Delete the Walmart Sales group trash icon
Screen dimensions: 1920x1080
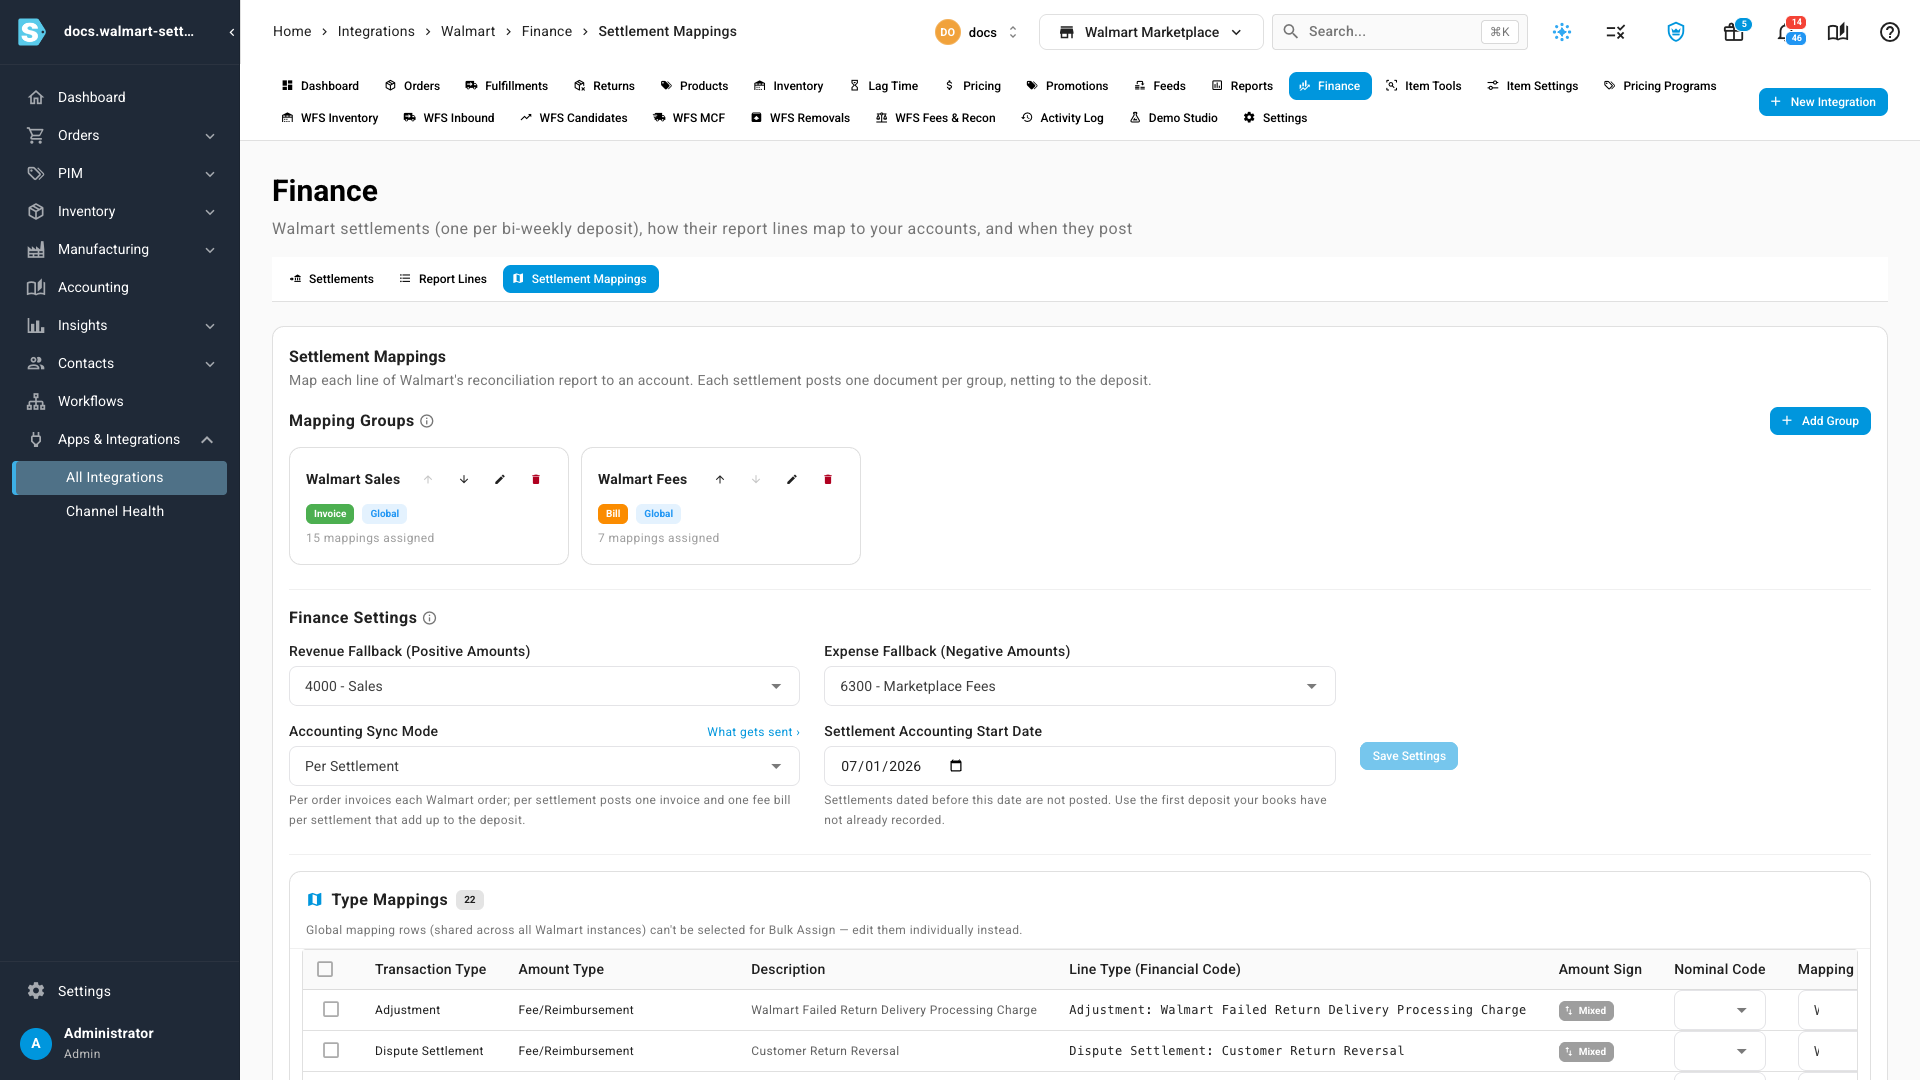(536, 480)
